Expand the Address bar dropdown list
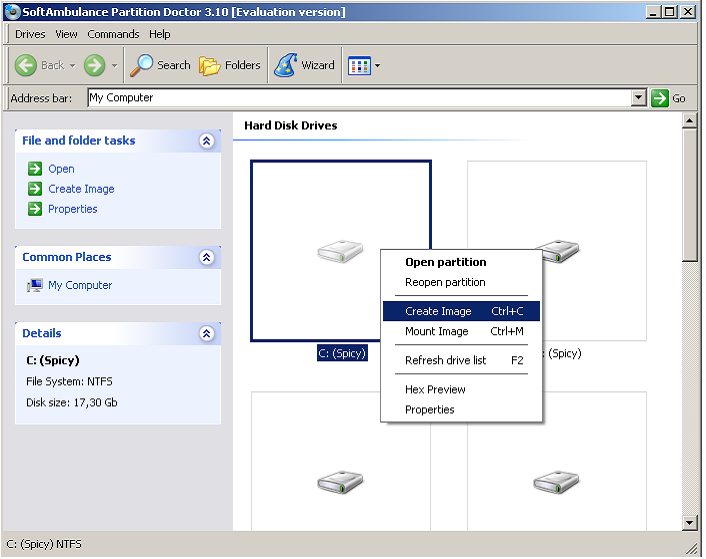The image size is (706, 559). pyautogui.click(x=638, y=98)
